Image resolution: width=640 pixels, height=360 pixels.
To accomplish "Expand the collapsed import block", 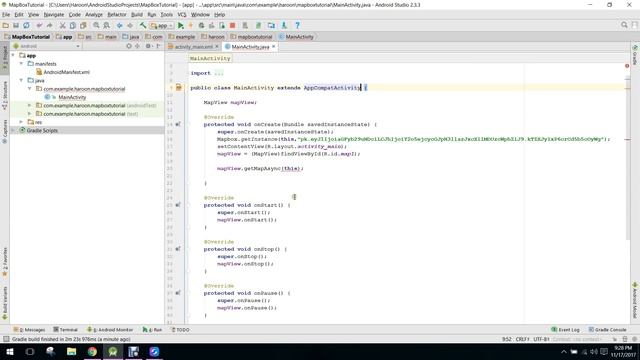I will coord(219,73).
